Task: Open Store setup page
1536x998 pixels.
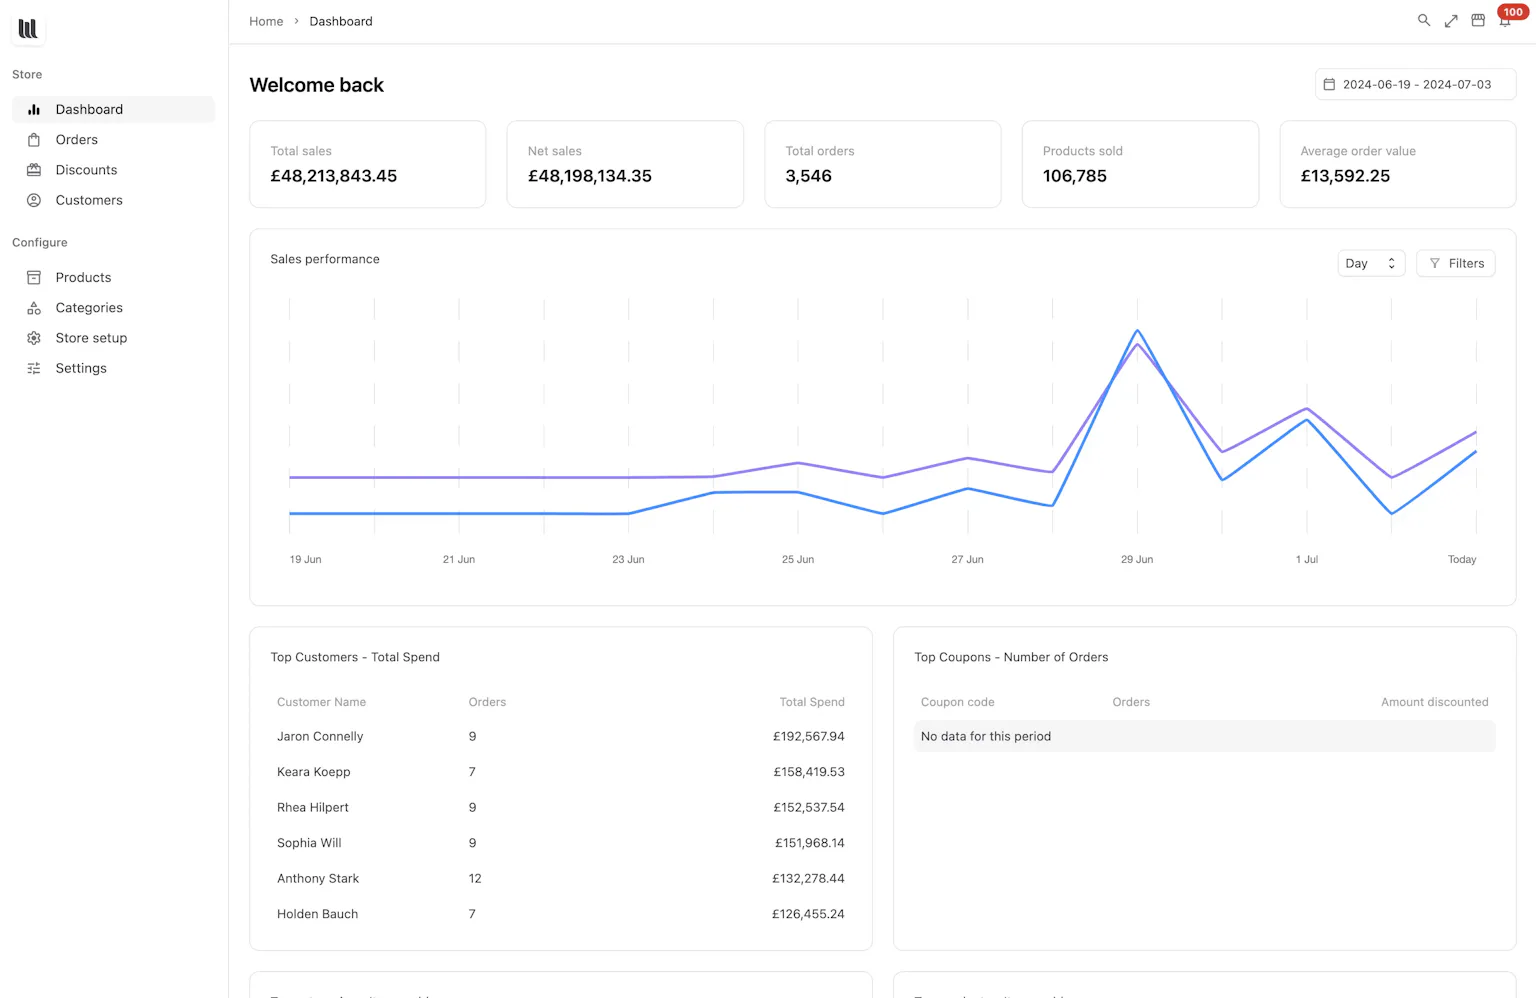Action: point(113,338)
